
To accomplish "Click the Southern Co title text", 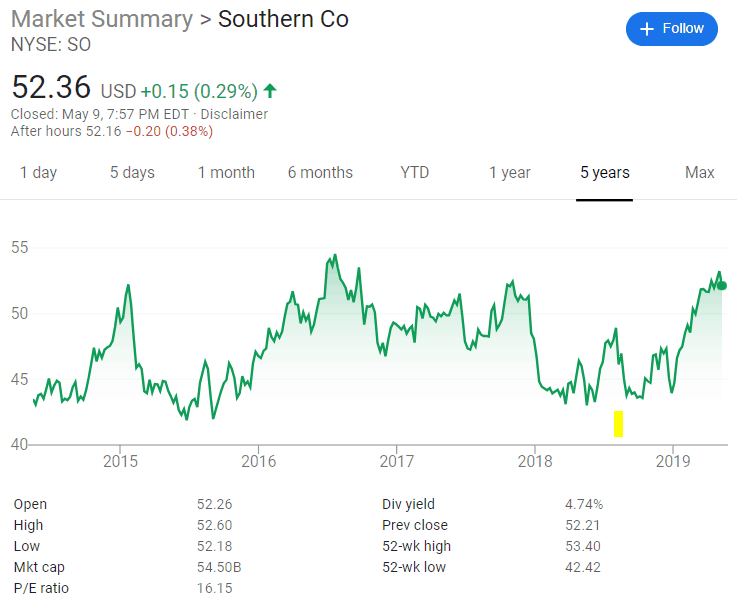I will (x=283, y=19).
